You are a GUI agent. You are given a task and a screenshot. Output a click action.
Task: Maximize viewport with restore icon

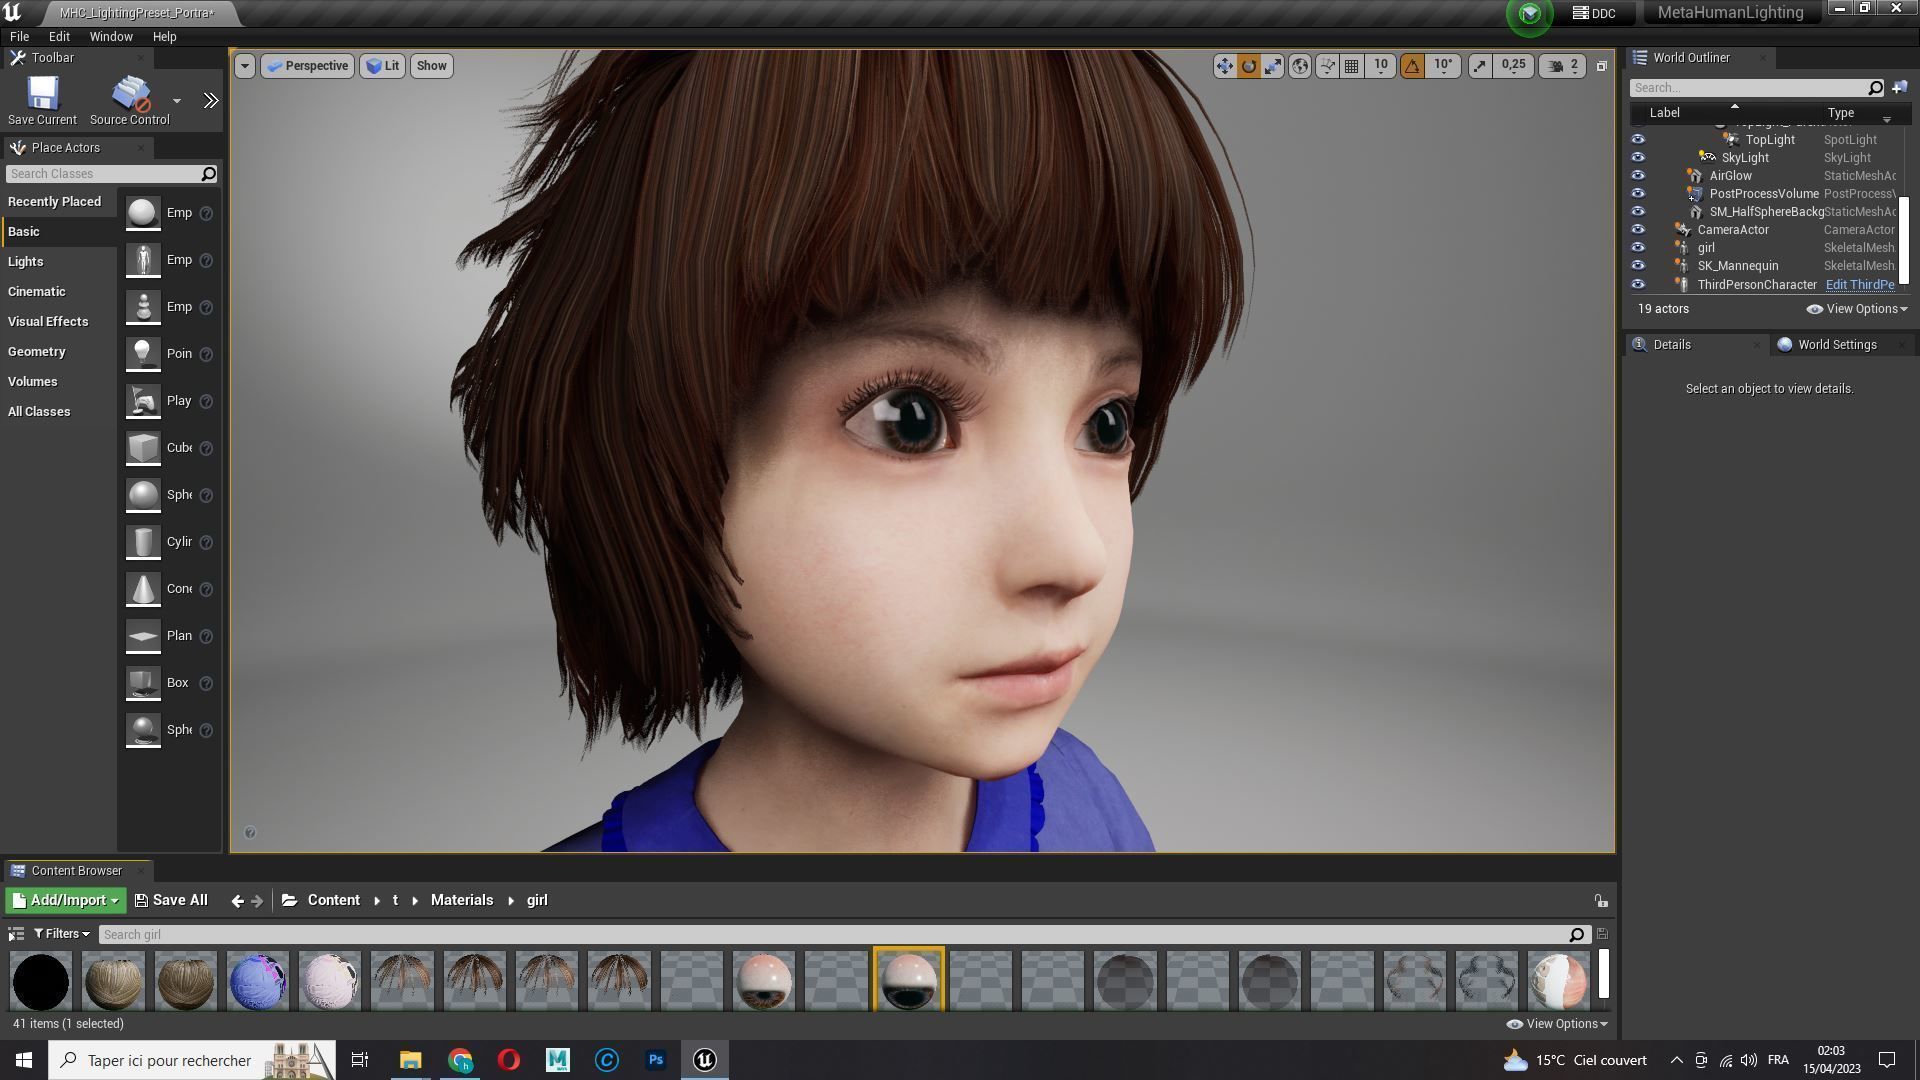(1601, 66)
